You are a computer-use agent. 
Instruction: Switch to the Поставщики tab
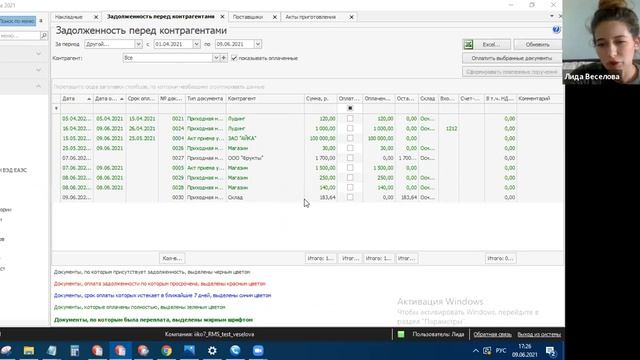pos(248,17)
